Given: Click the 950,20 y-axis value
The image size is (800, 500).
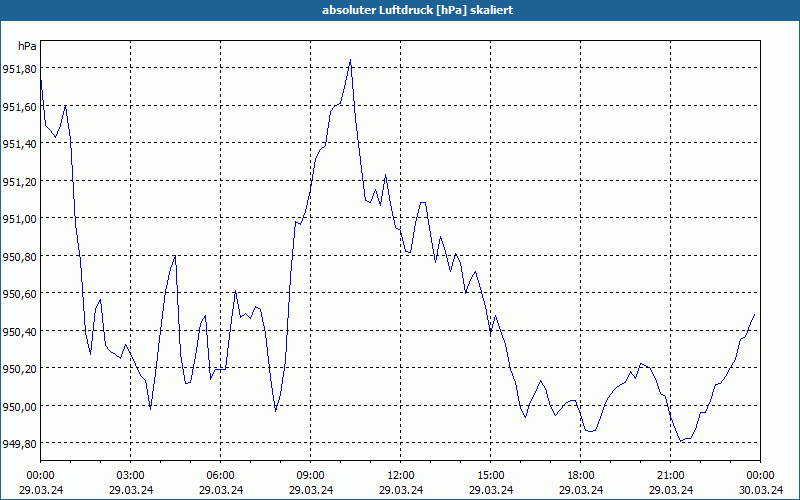Looking at the screenshot, I should pyautogui.click(x=19, y=369).
